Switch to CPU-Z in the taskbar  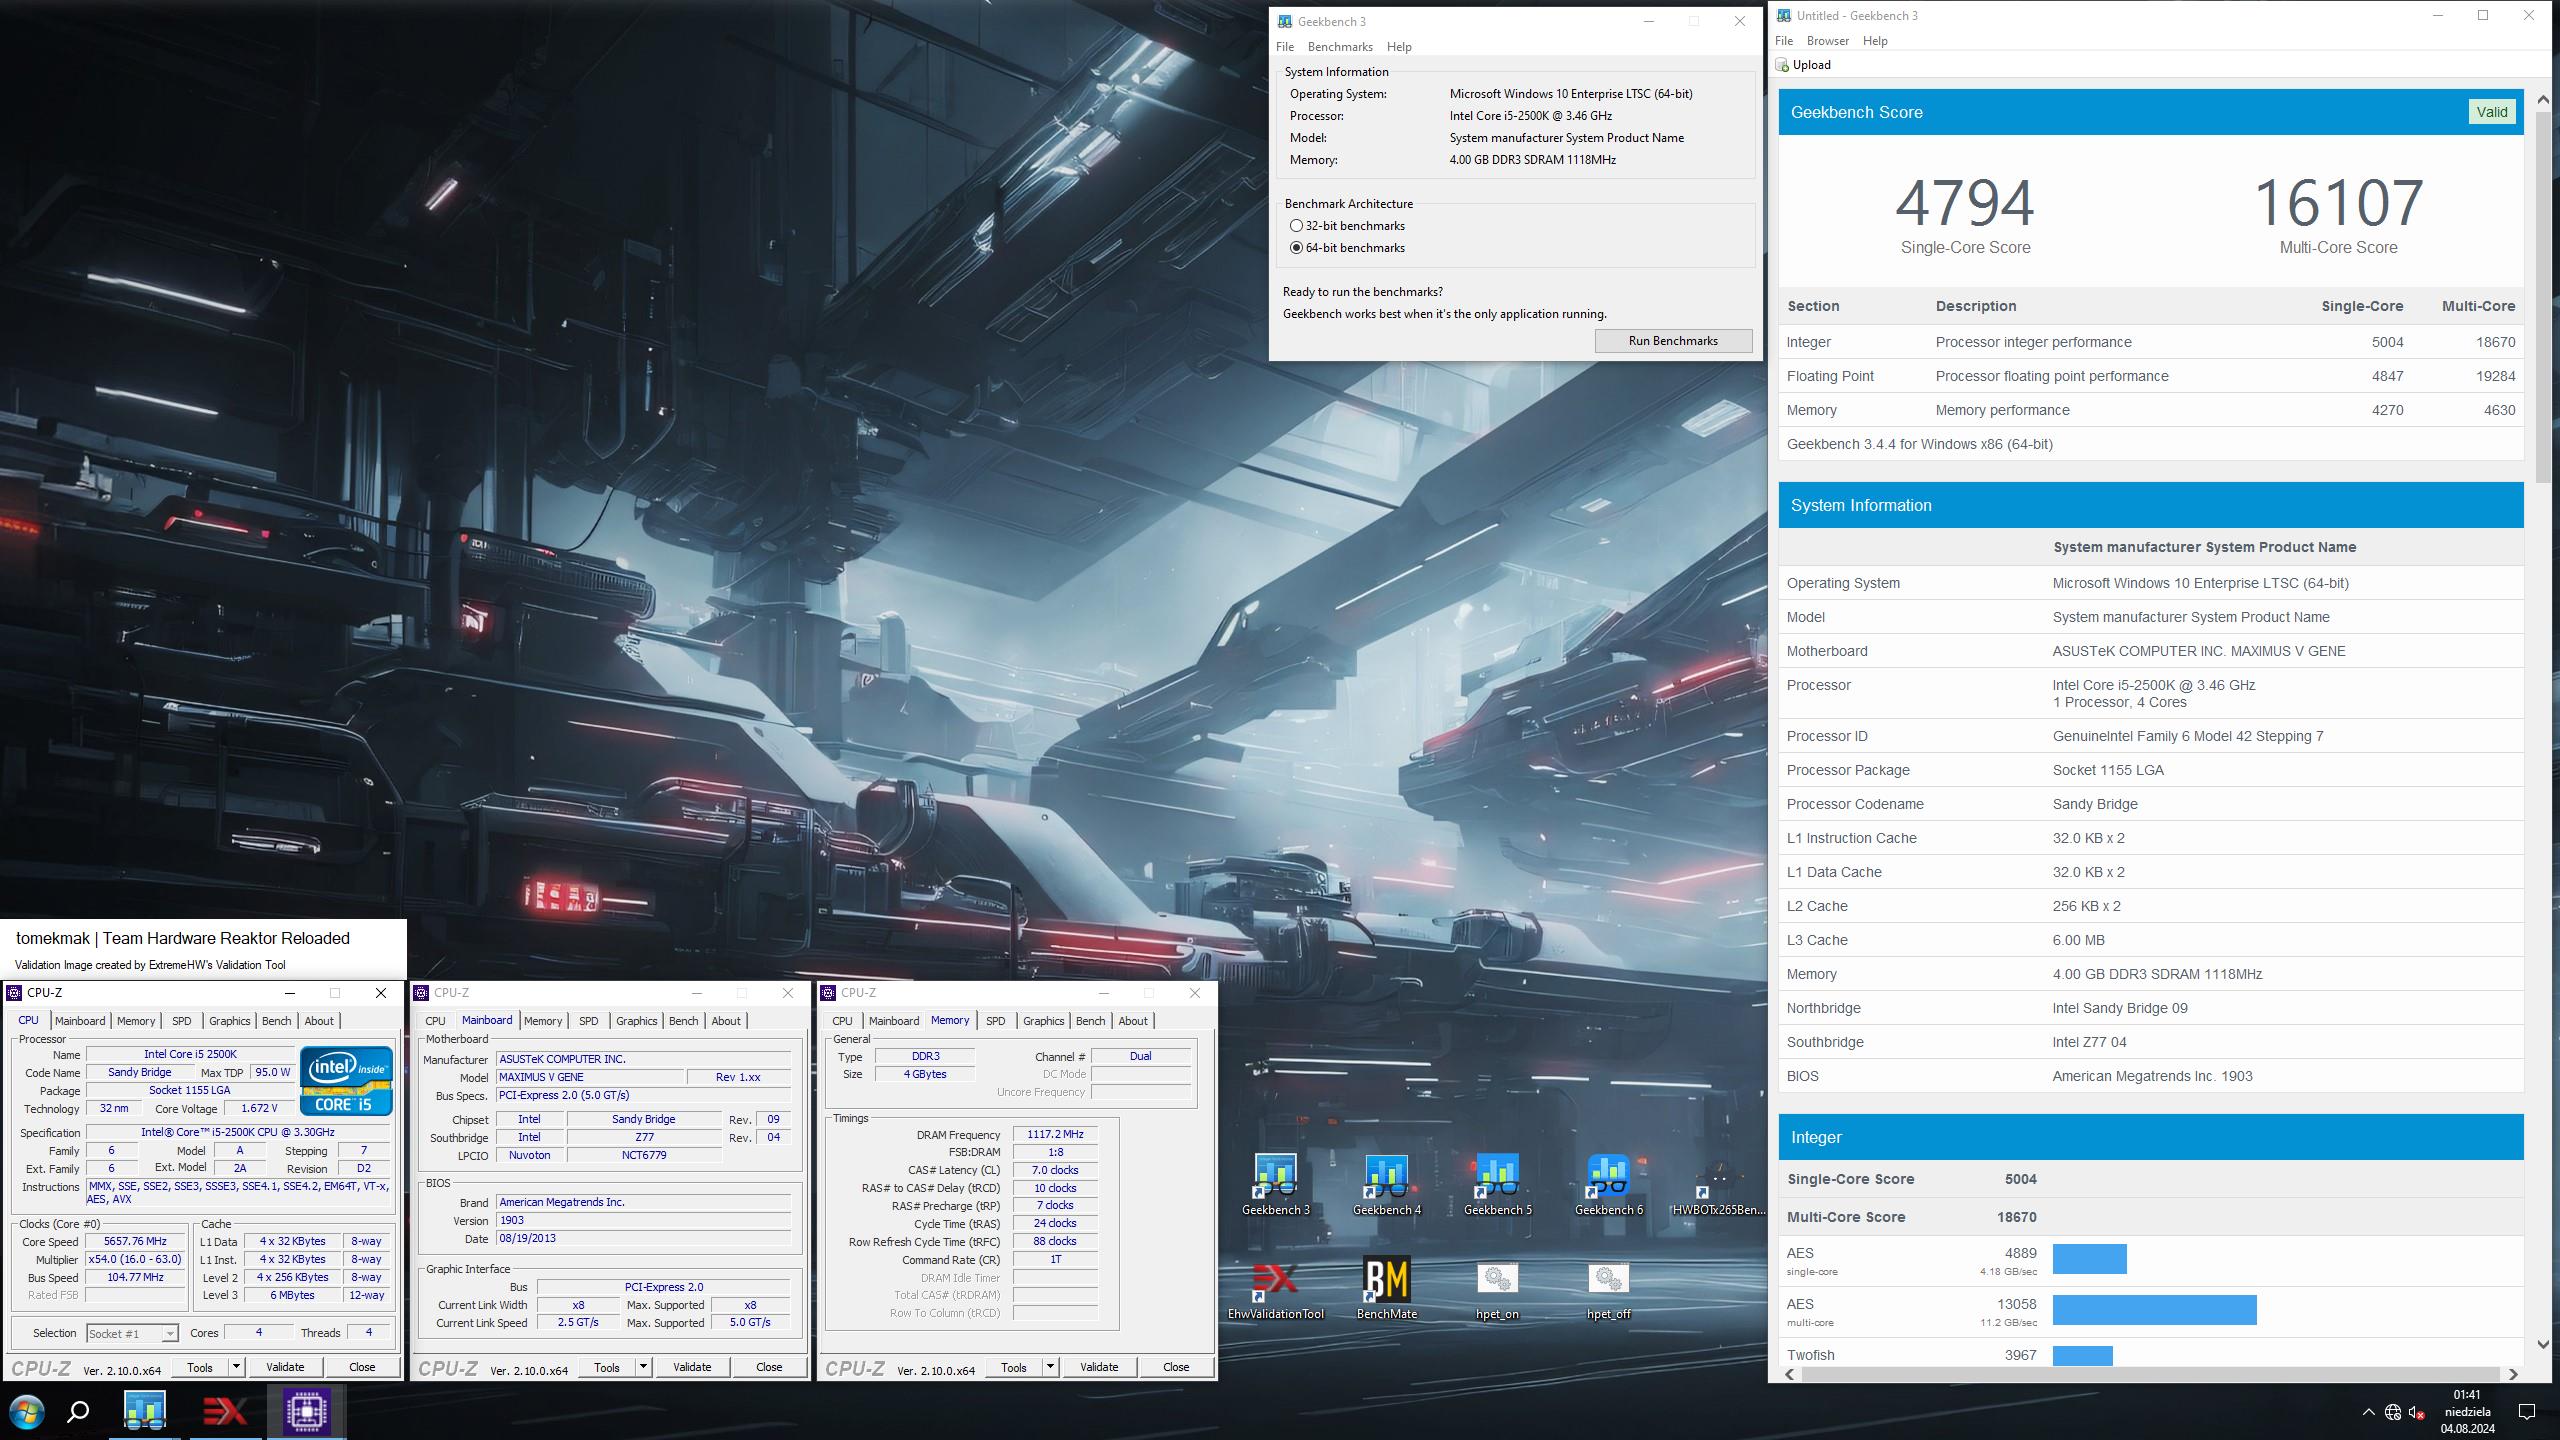click(x=306, y=1411)
